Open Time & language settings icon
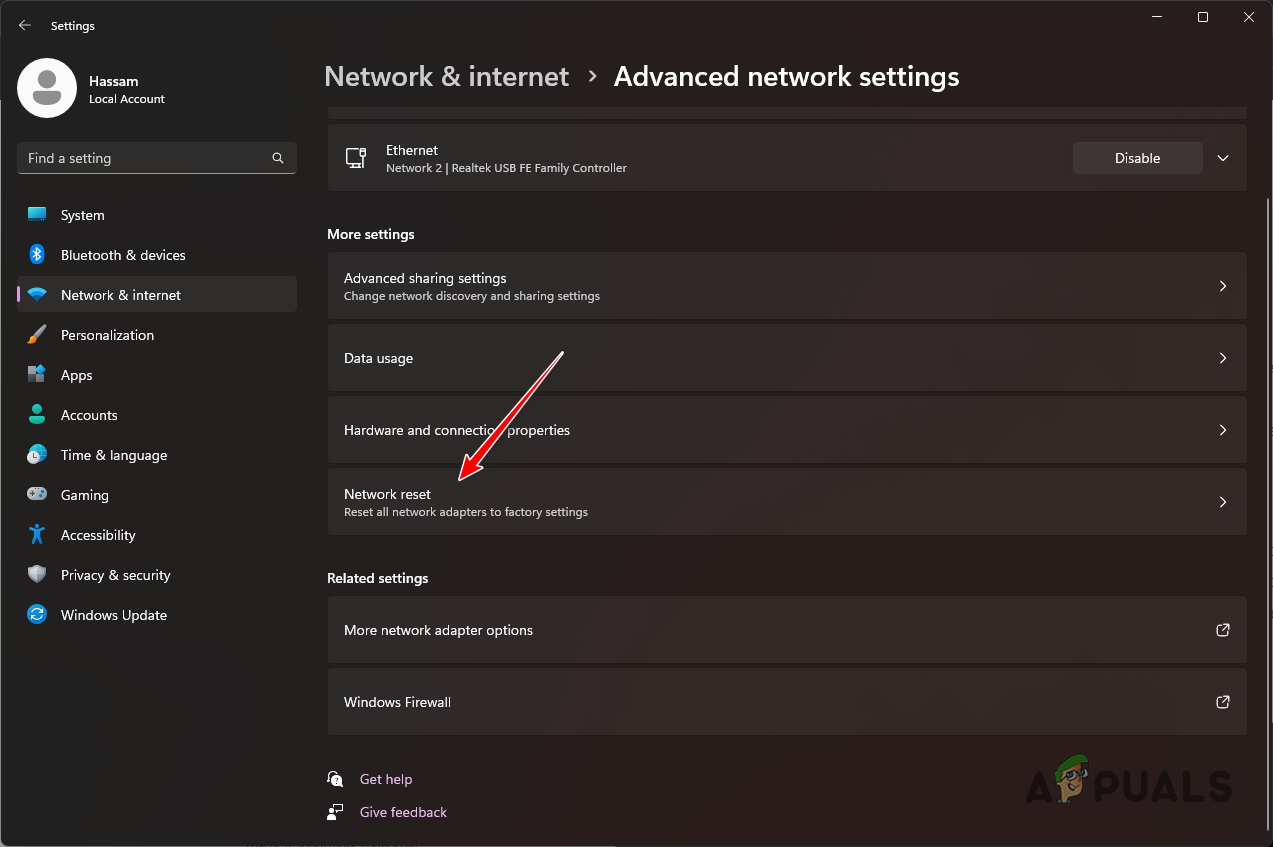This screenshot has width=1273, height=847. point(36,454)
